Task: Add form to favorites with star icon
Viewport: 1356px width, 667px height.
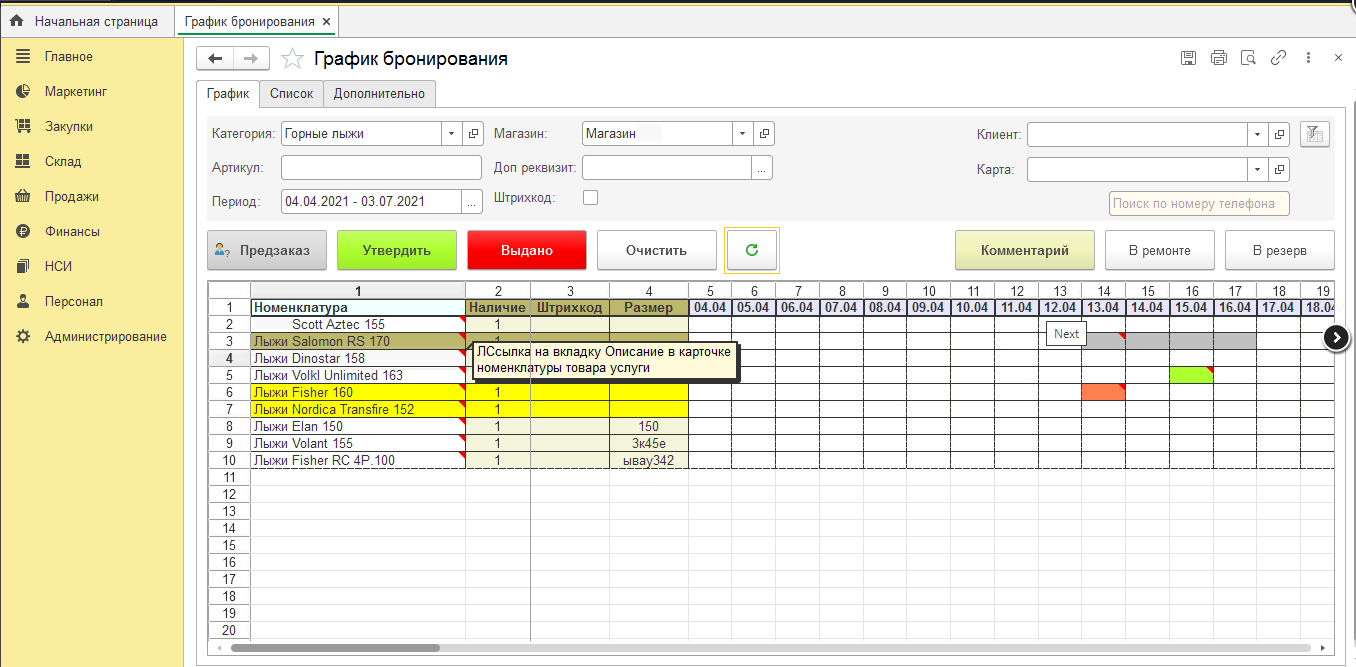Action: click(x=292, y=59)
